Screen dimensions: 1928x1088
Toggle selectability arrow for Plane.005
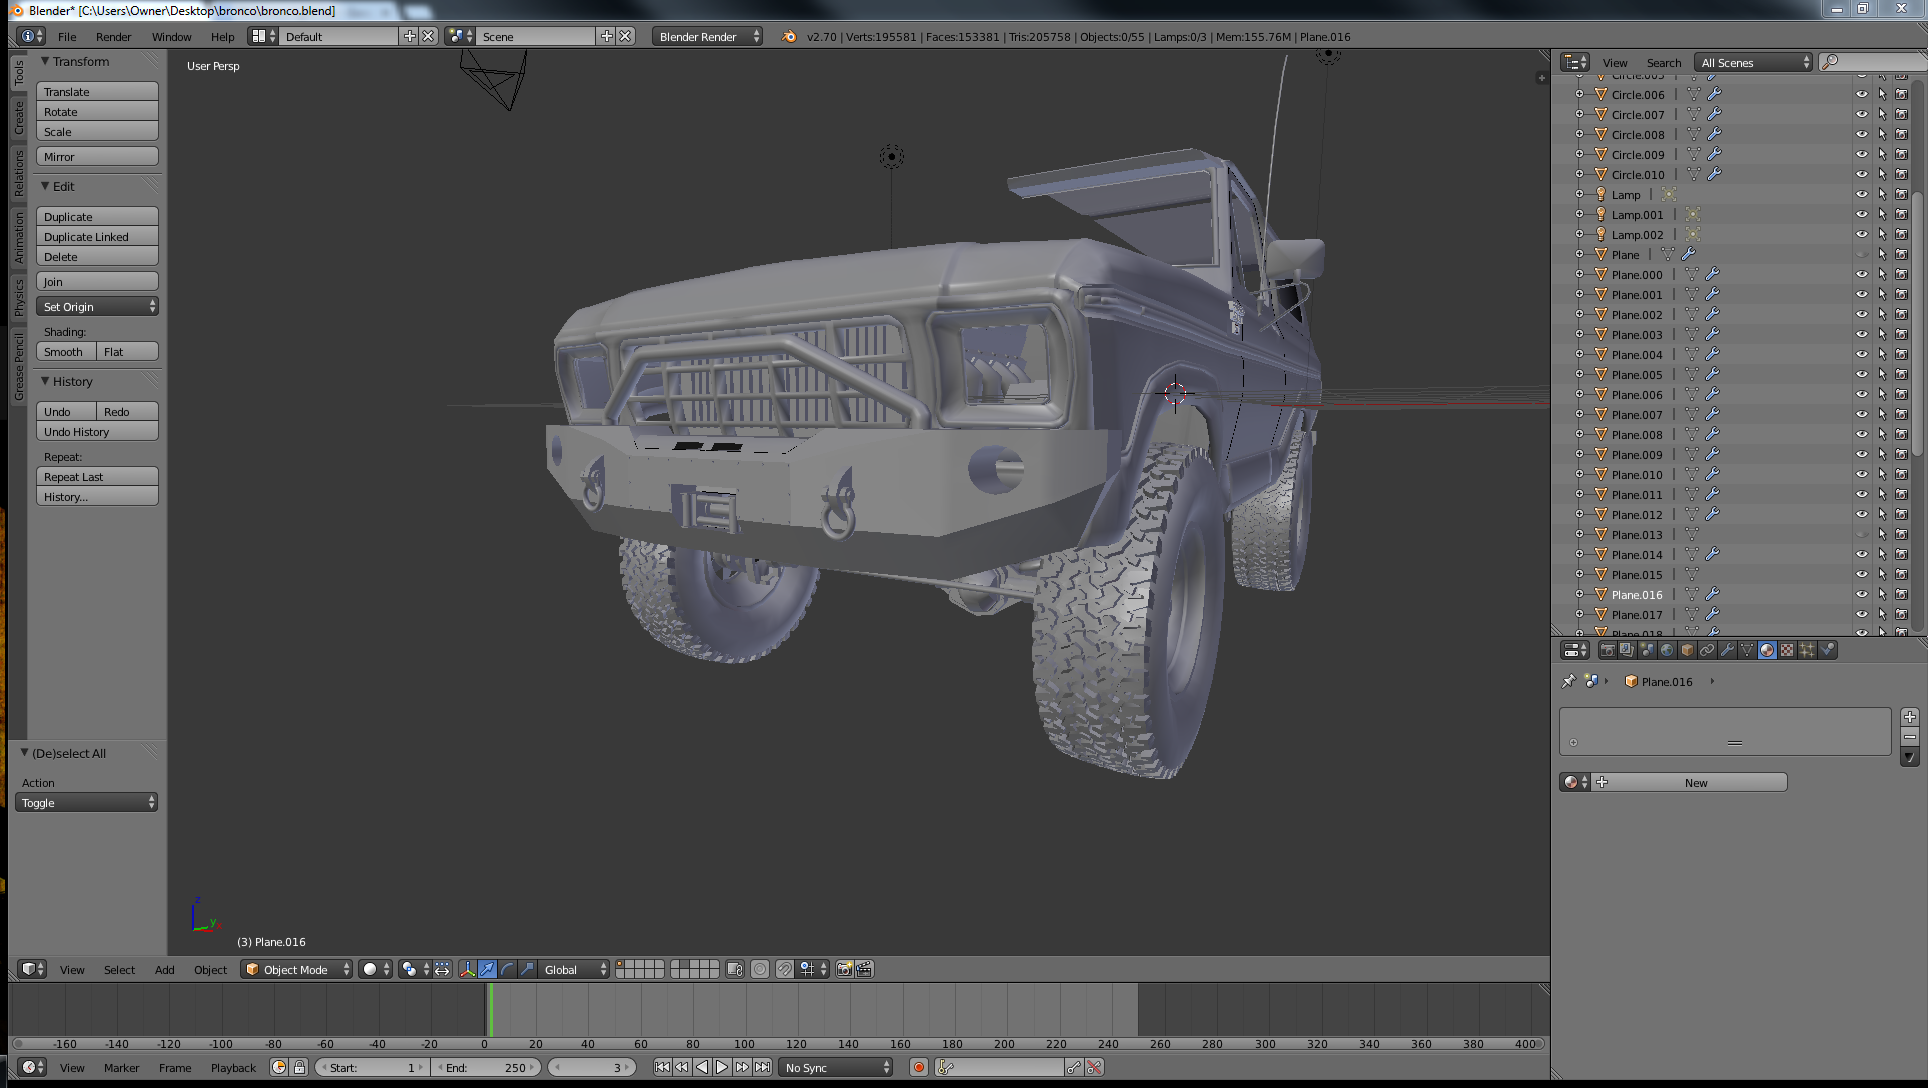point(1882,374)
